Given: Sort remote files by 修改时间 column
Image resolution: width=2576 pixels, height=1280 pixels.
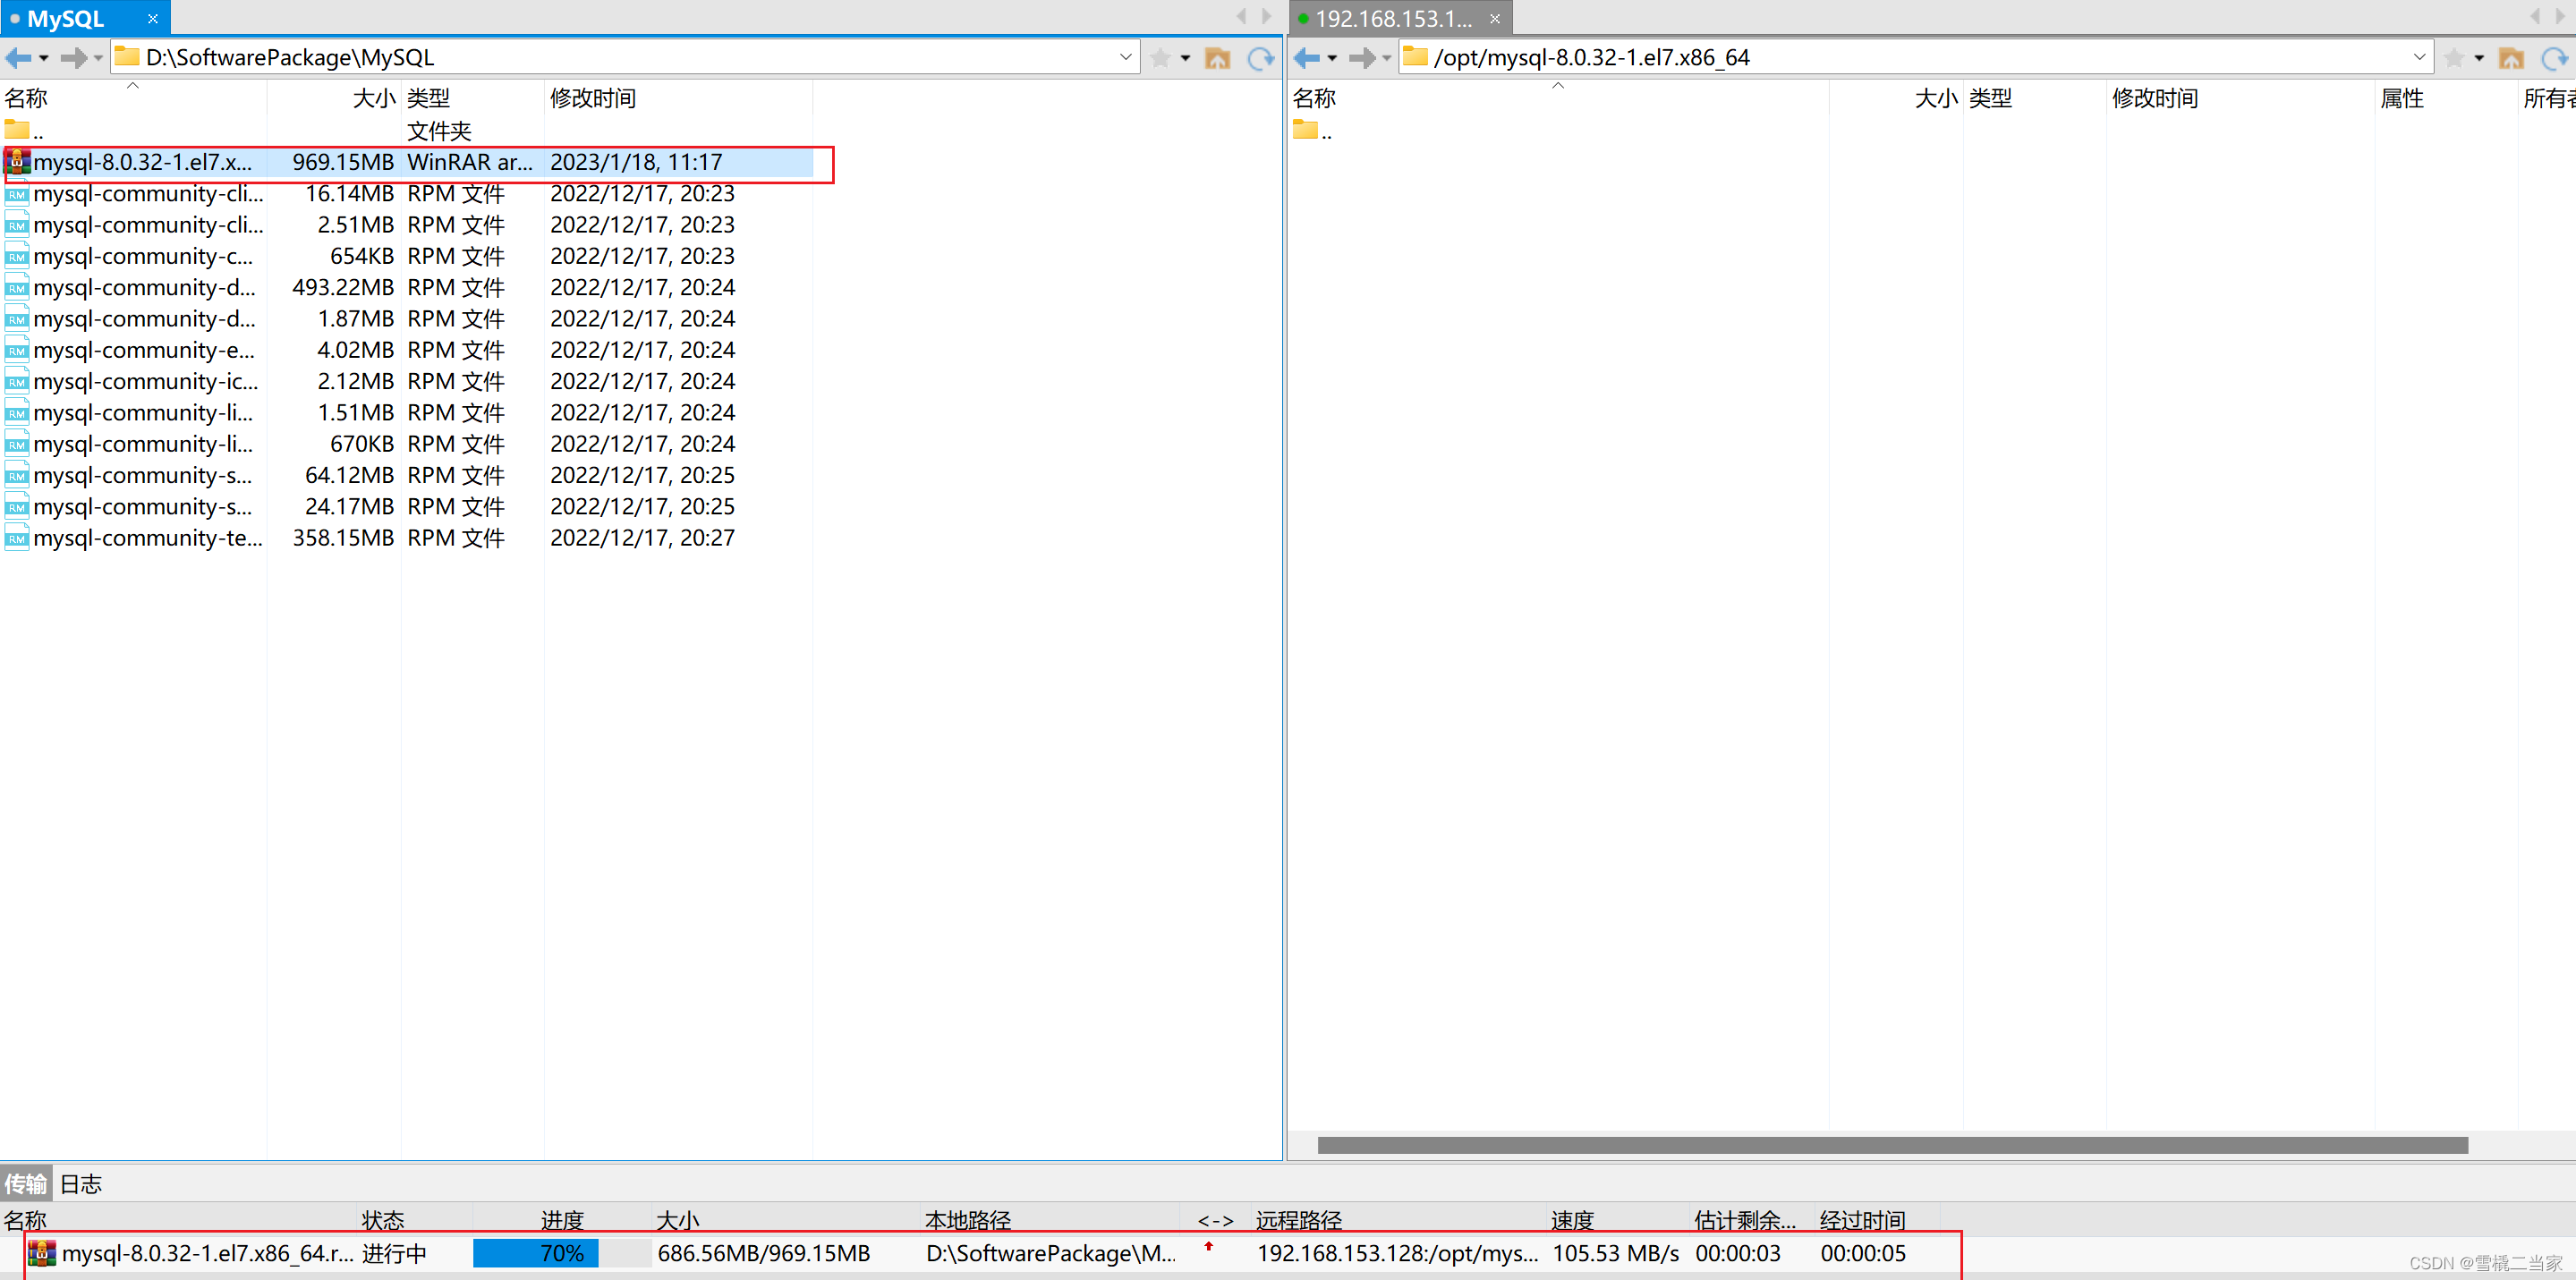Looking at the screenshot, I should pyautogui.click(x=2239, y=98).
